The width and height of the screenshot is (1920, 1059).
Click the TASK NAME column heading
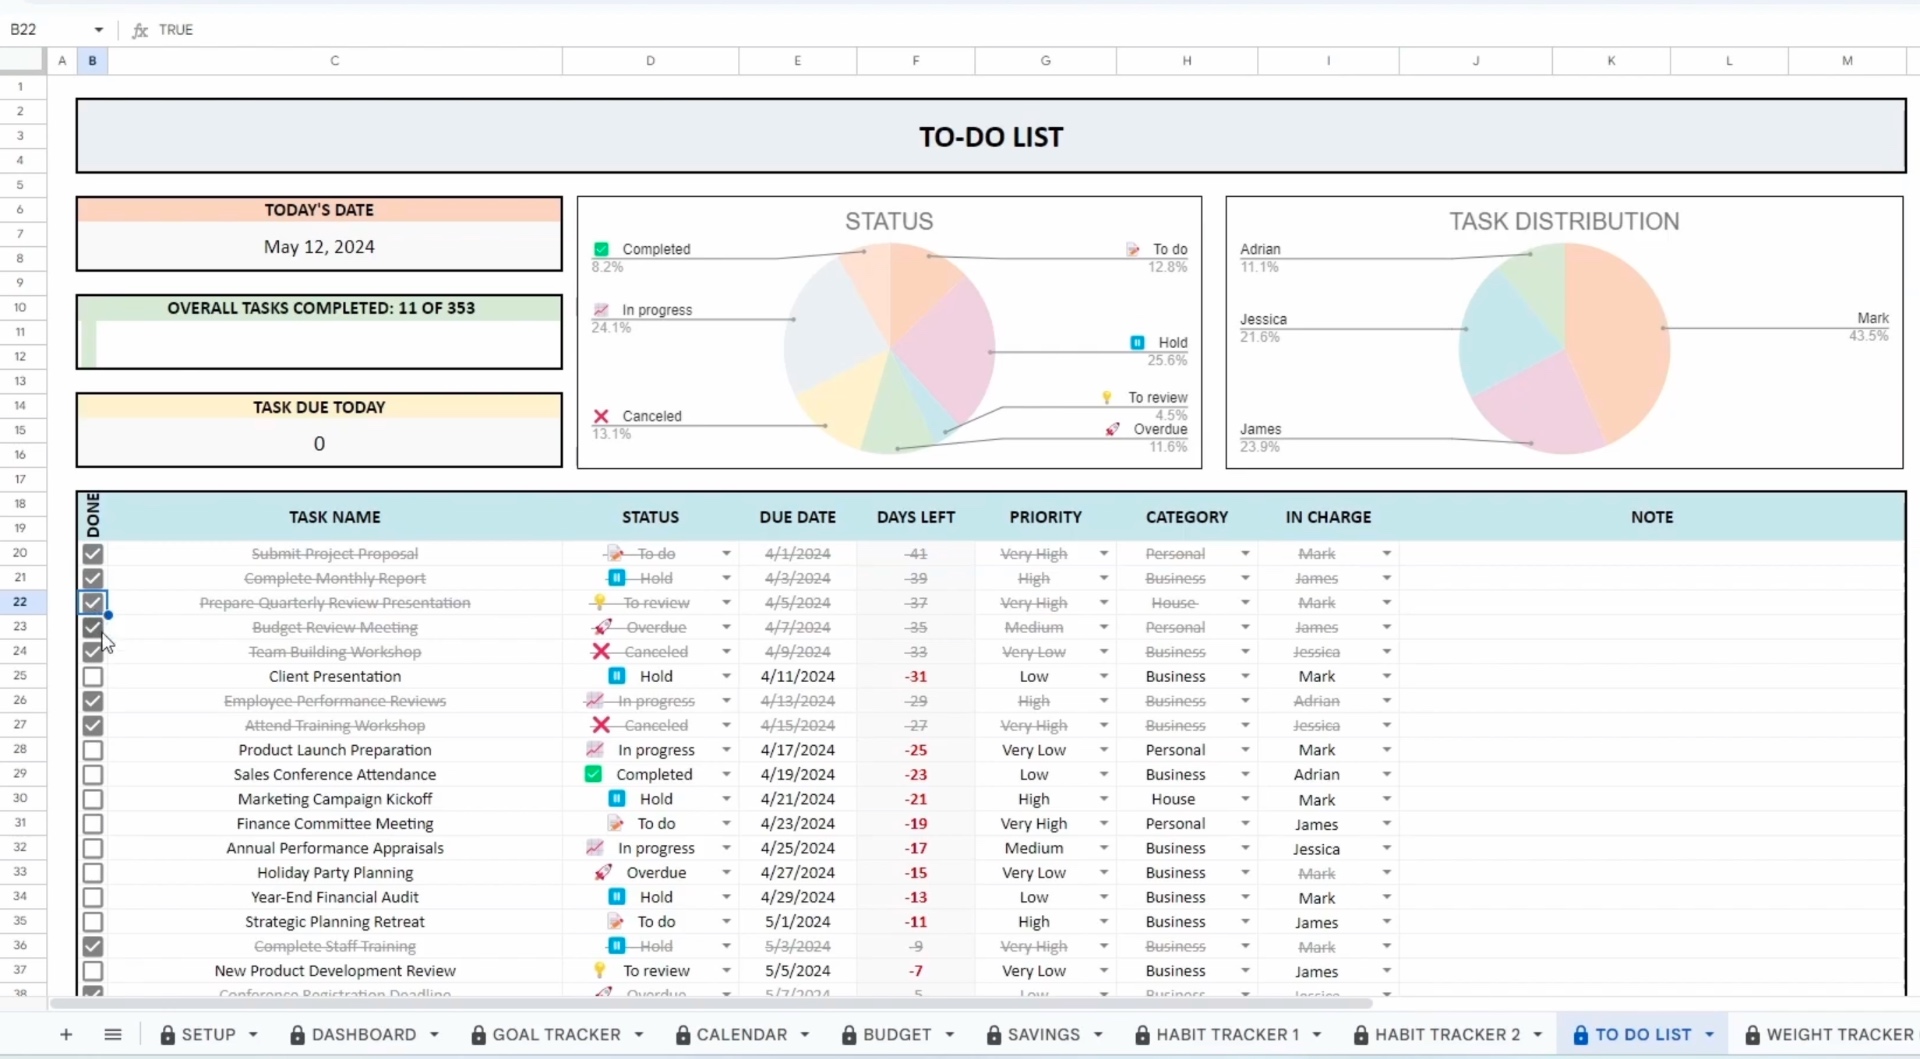[x=335, y=517]
